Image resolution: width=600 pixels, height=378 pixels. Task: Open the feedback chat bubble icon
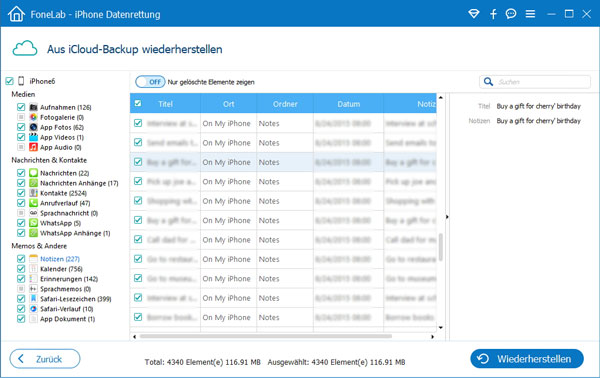click(511, 14)
